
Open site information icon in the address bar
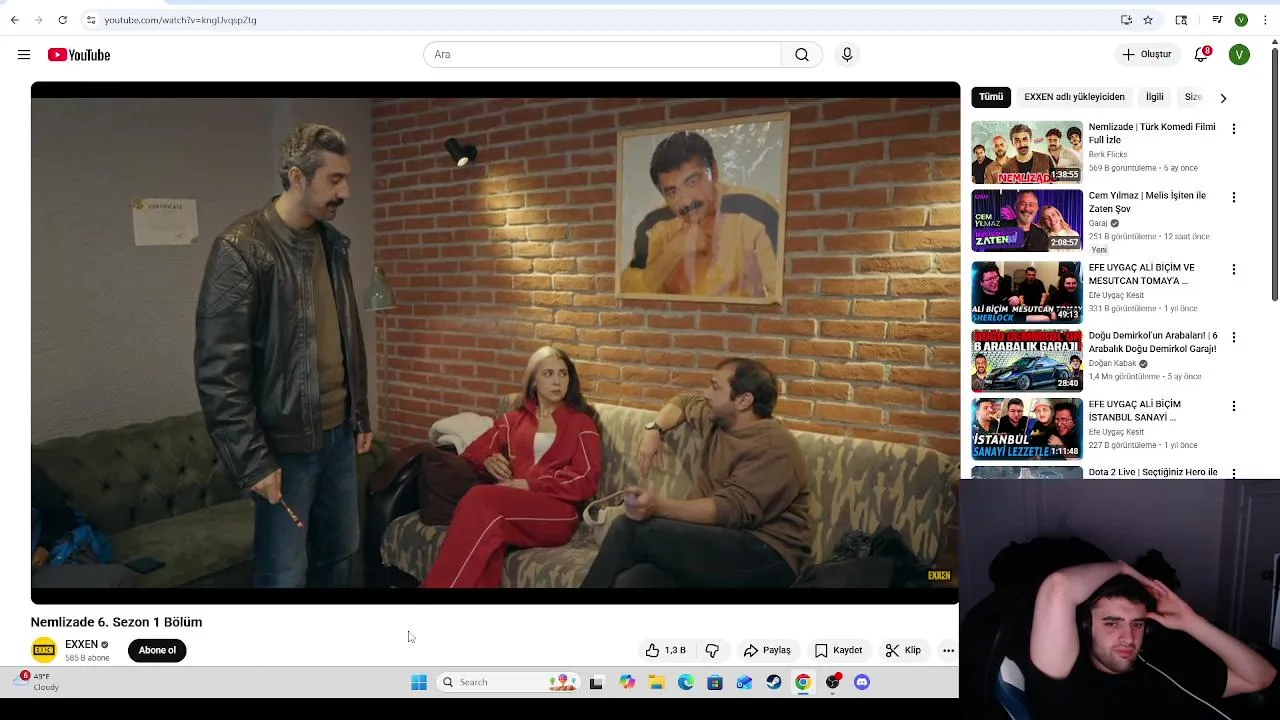[91, 20]
